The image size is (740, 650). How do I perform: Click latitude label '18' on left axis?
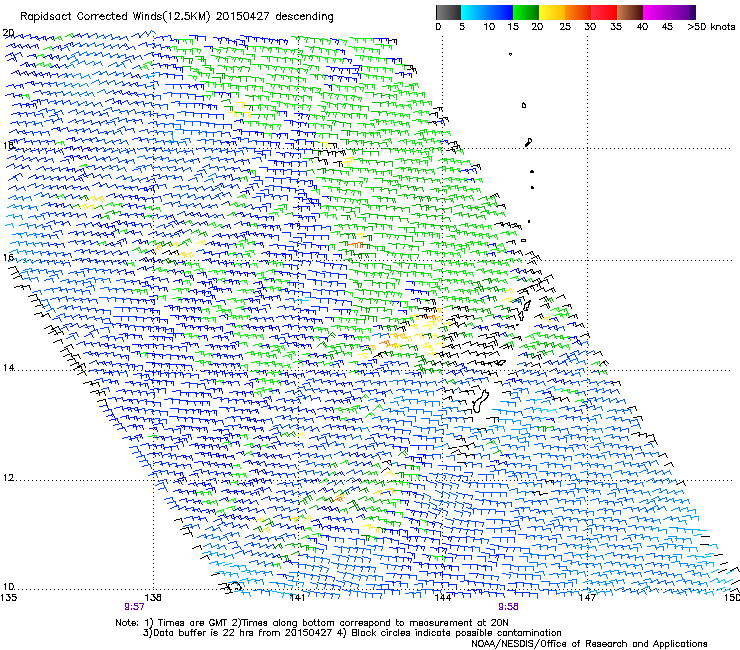[x=8, y=145]
